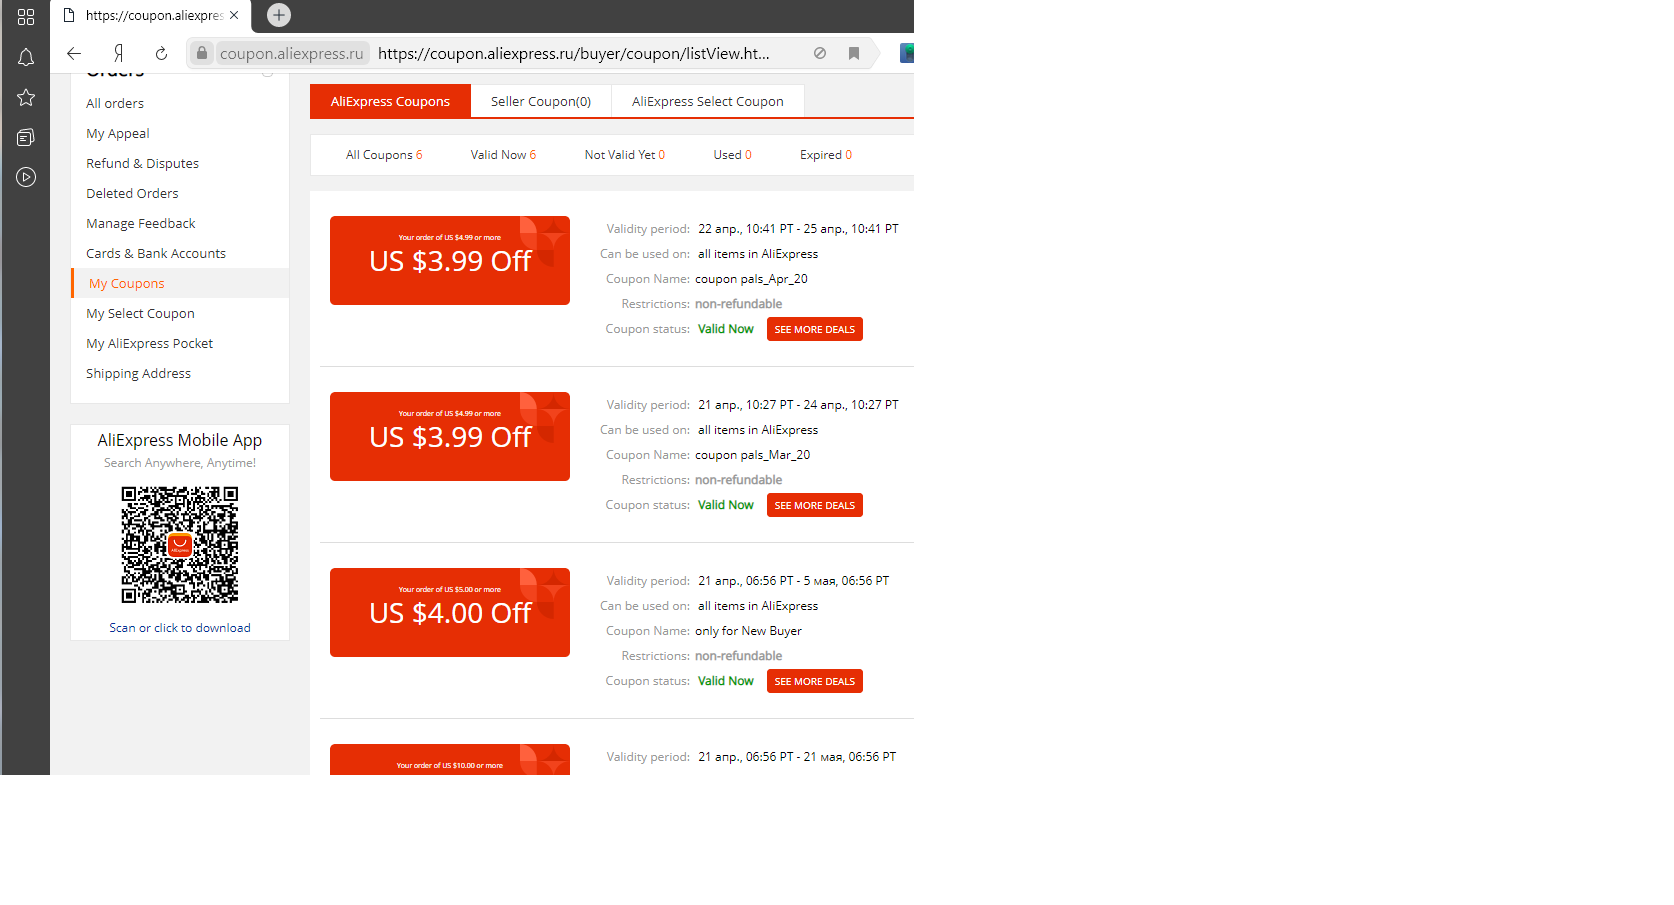1674x905 pixels.
Task: Close the coupon.aliexpress browser tab
Action: (x=234, y=15)
